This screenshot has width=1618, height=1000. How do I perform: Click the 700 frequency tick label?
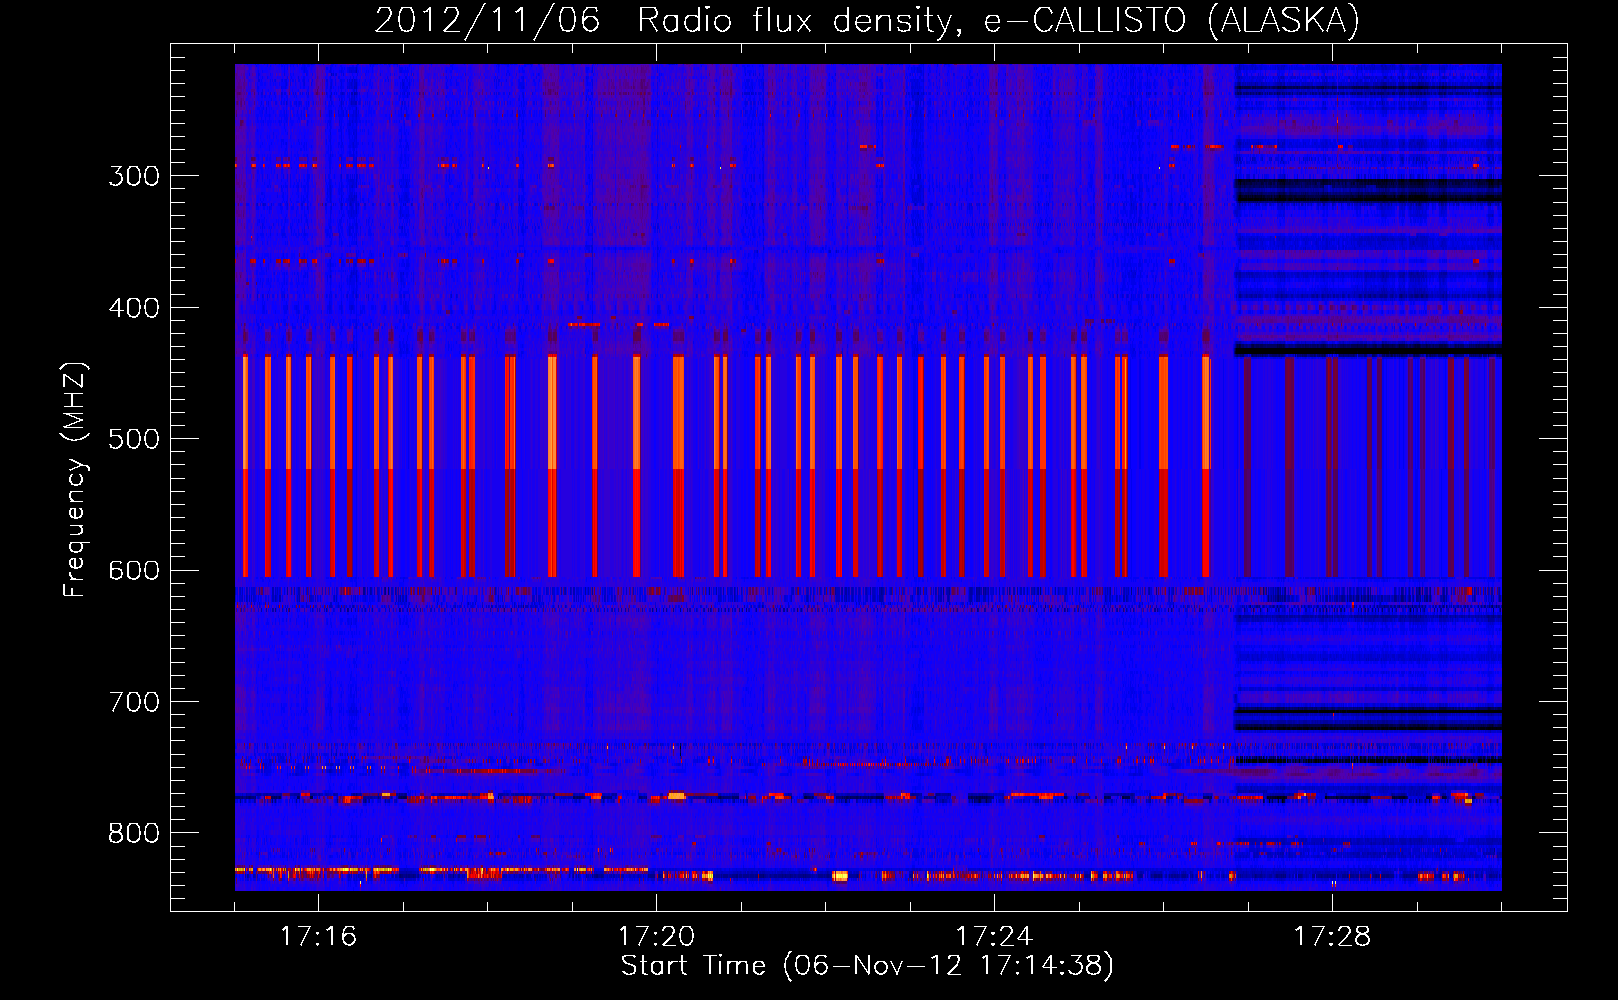coord(134,702)
